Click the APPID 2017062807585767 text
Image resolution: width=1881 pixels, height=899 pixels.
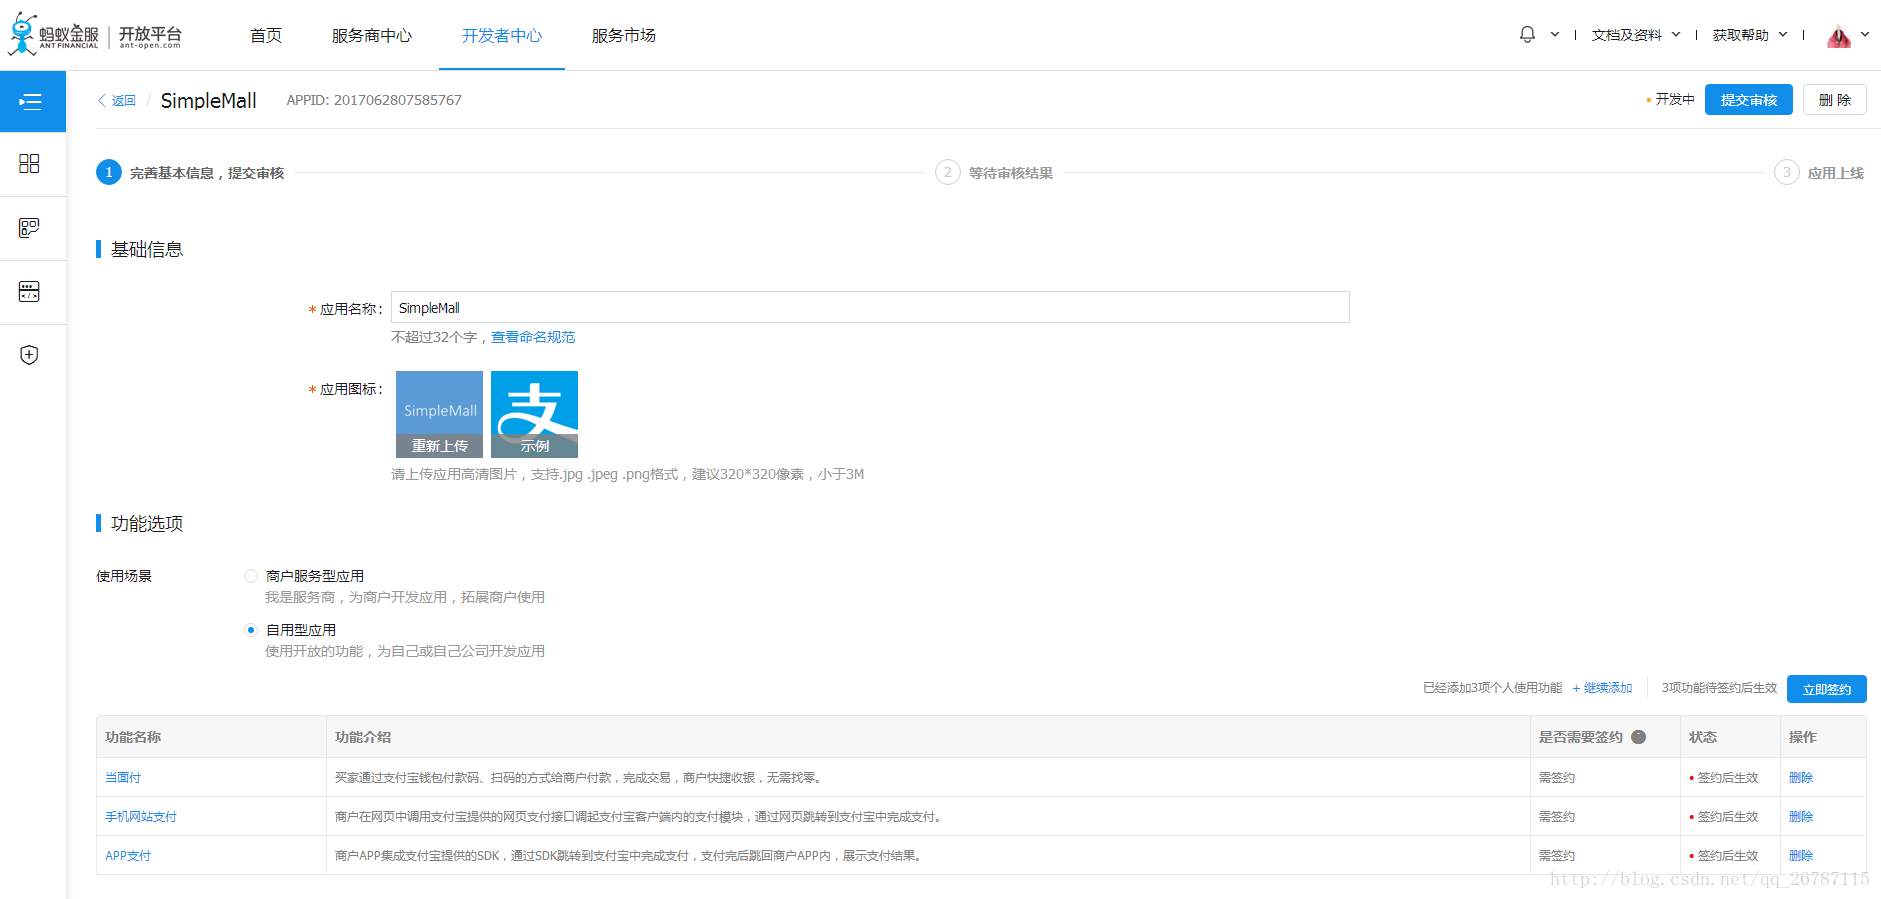[x=374, y=100]
